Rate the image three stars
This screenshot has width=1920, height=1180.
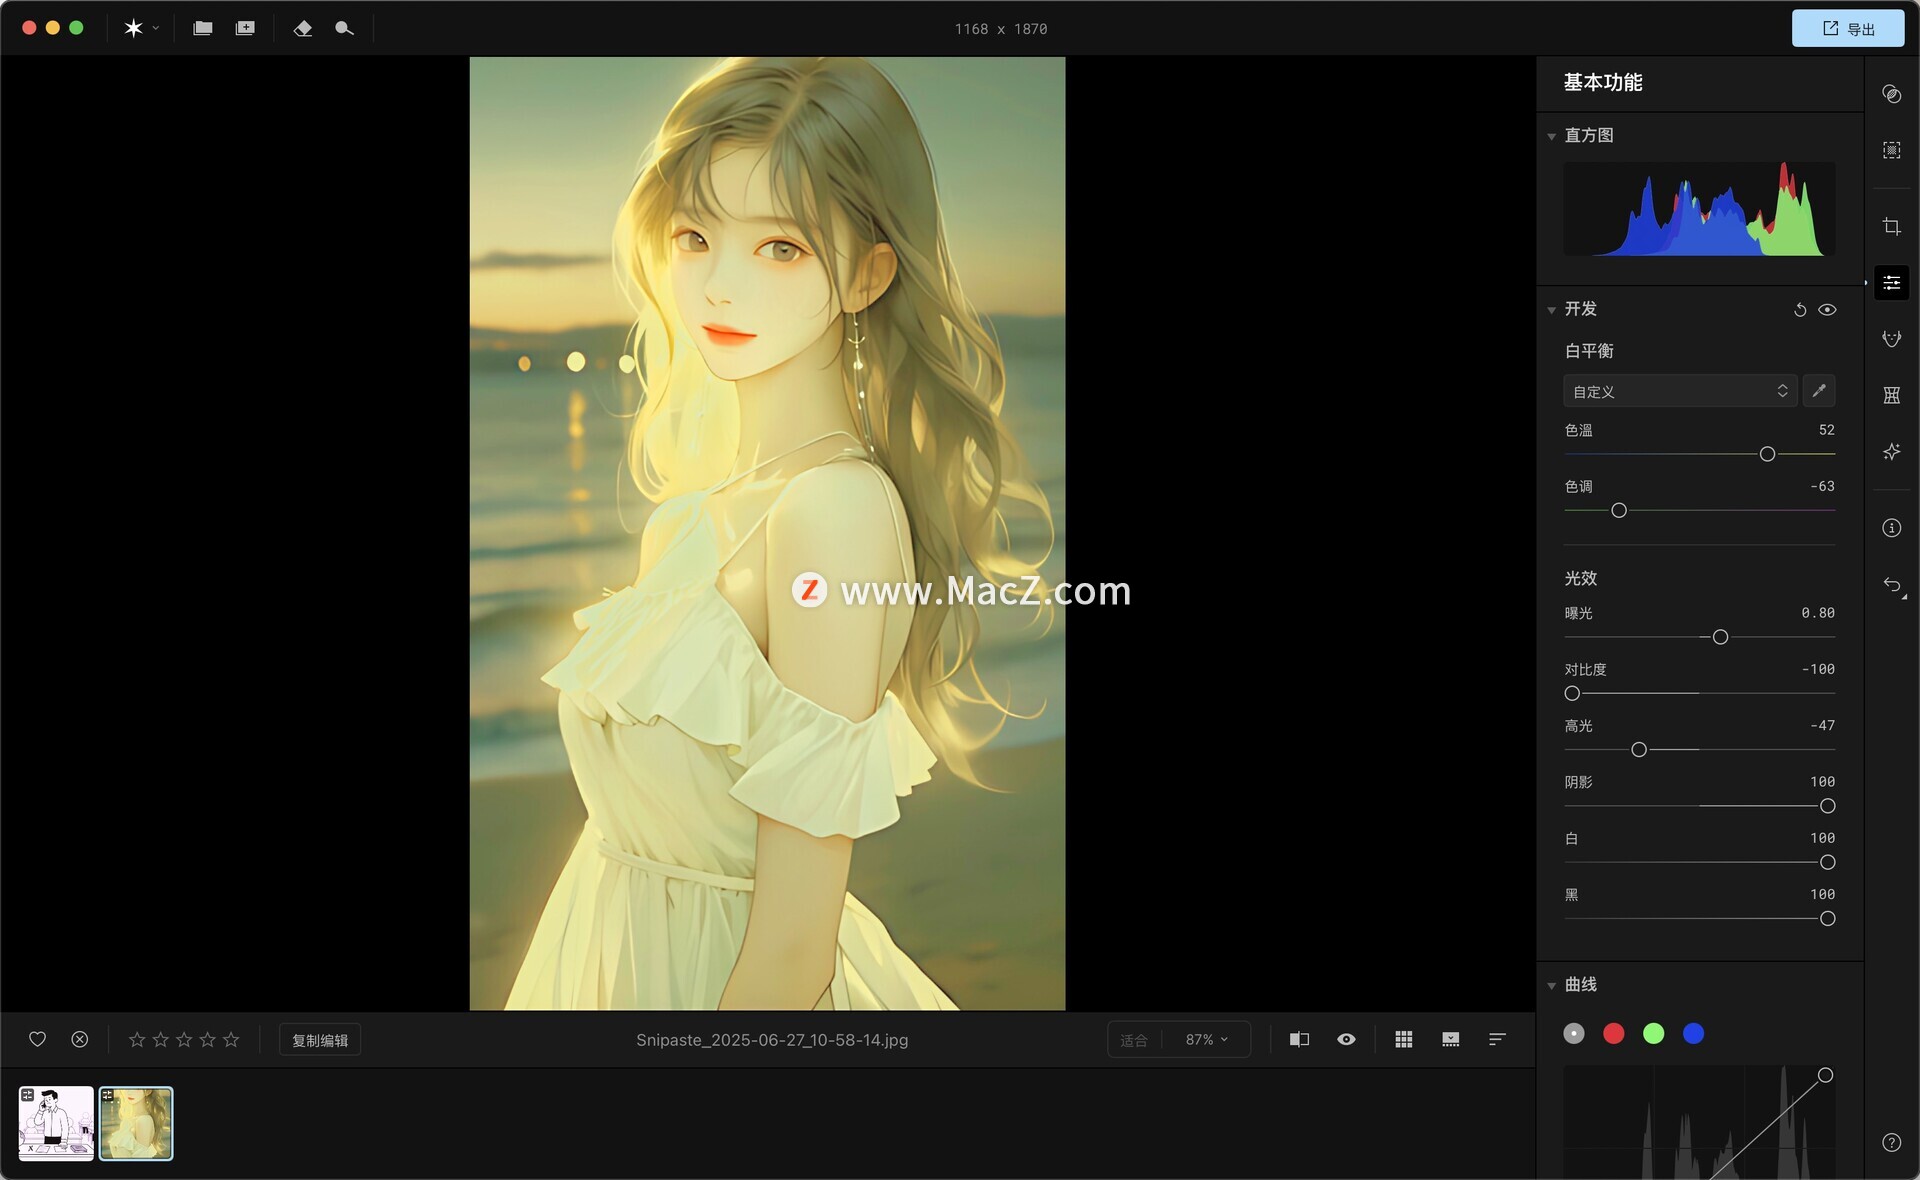184,1039
